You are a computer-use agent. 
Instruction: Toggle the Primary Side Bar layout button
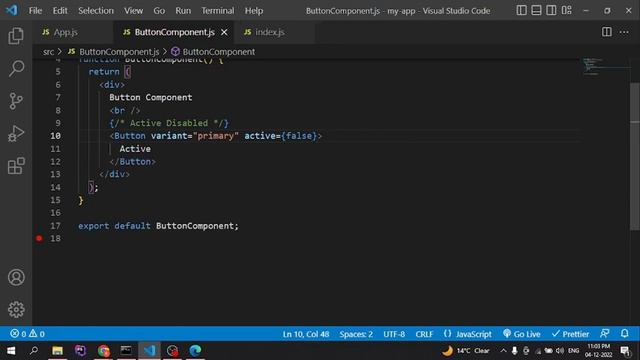(x=521, y=10)
